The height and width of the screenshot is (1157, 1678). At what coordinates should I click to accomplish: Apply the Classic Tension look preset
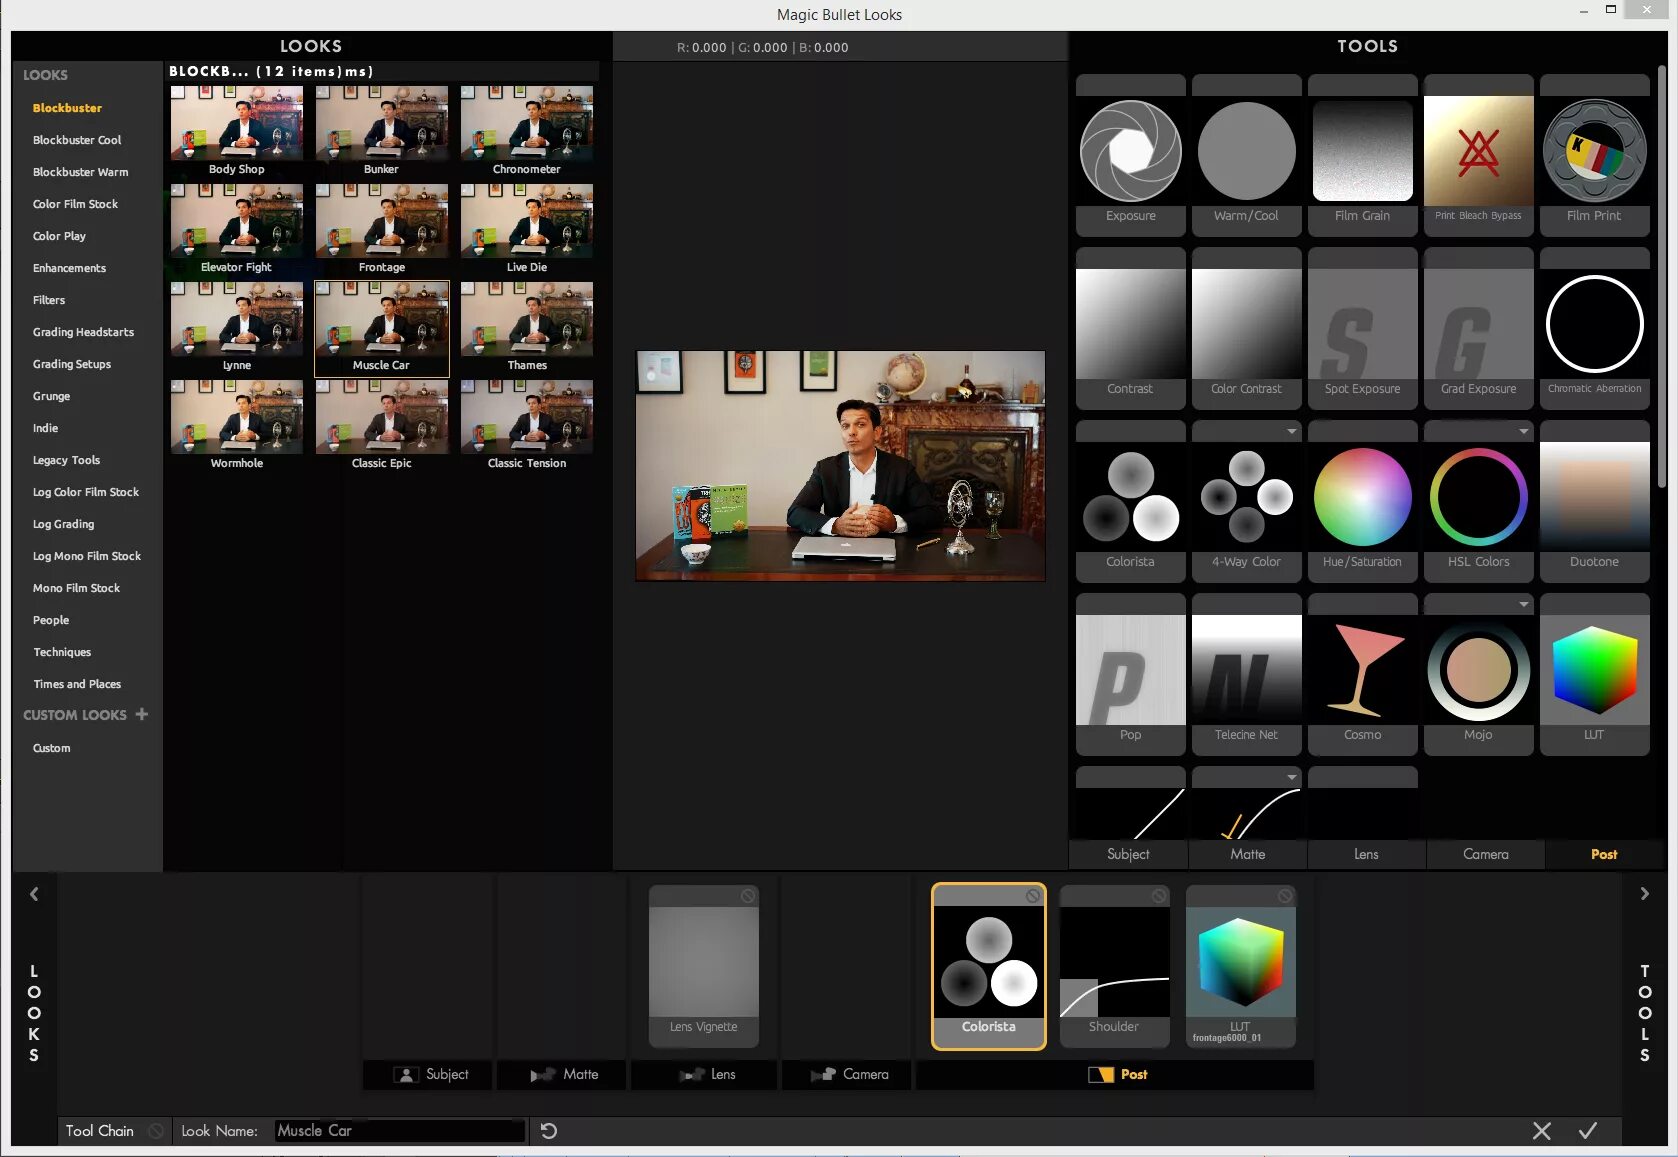pyautogui.click(x=527, y=425)
